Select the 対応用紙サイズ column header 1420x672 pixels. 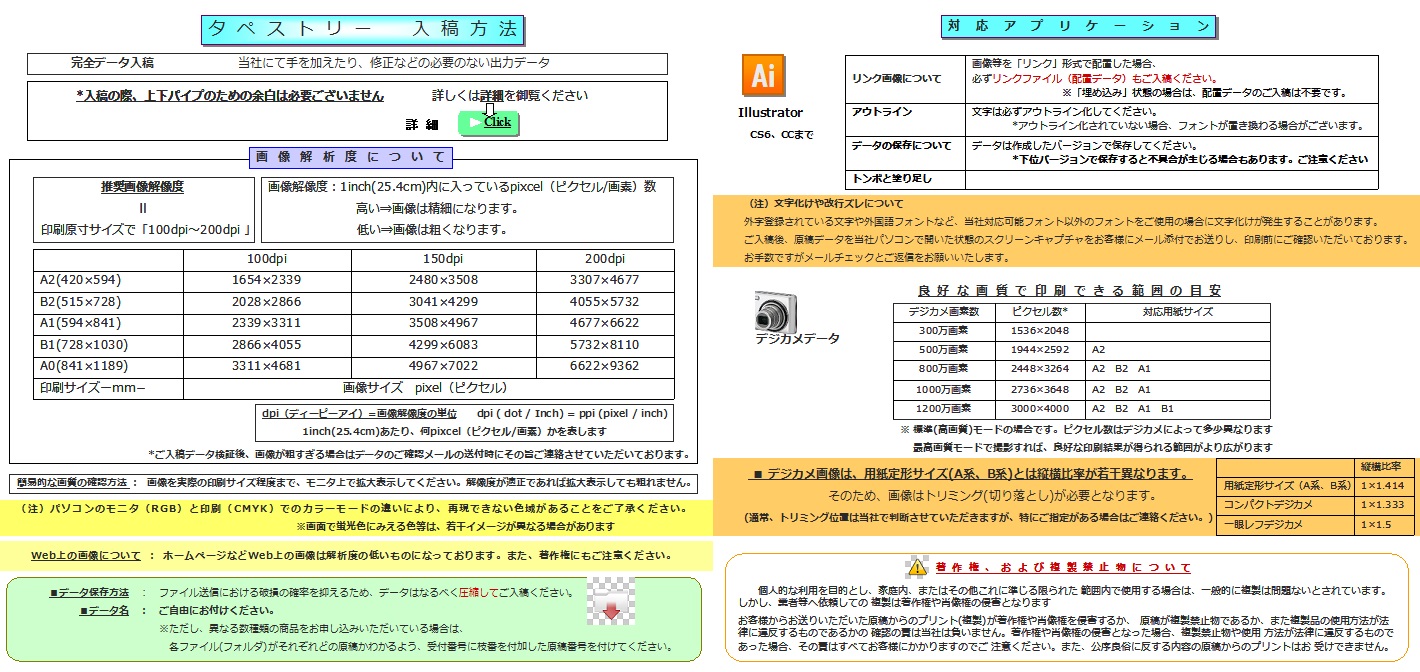point(1177,313)
